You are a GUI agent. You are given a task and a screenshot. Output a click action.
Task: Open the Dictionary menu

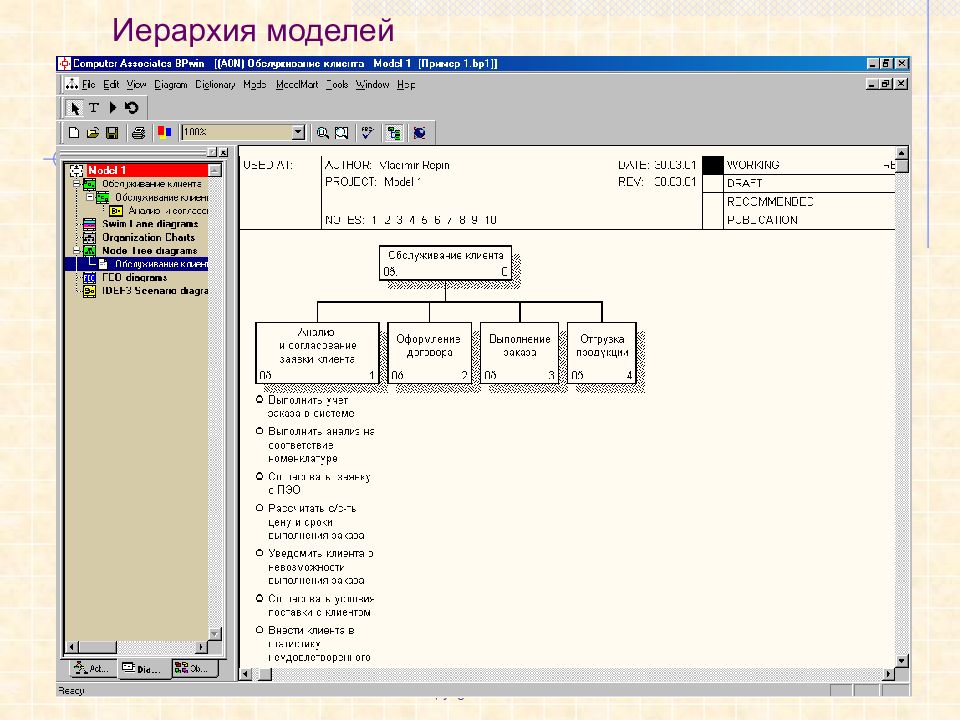[215, 84]
